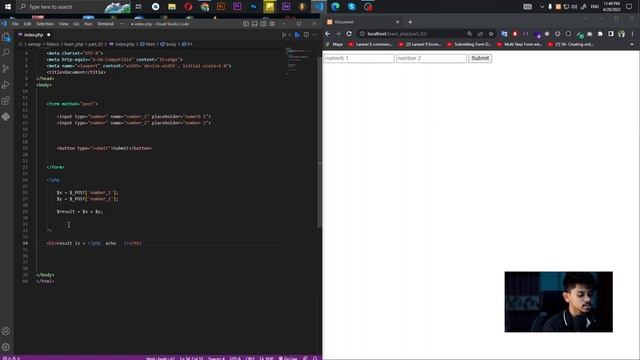Open the File menu in VS Code
The width and height of the screenshot is (640, 360).
pos(15,24)
